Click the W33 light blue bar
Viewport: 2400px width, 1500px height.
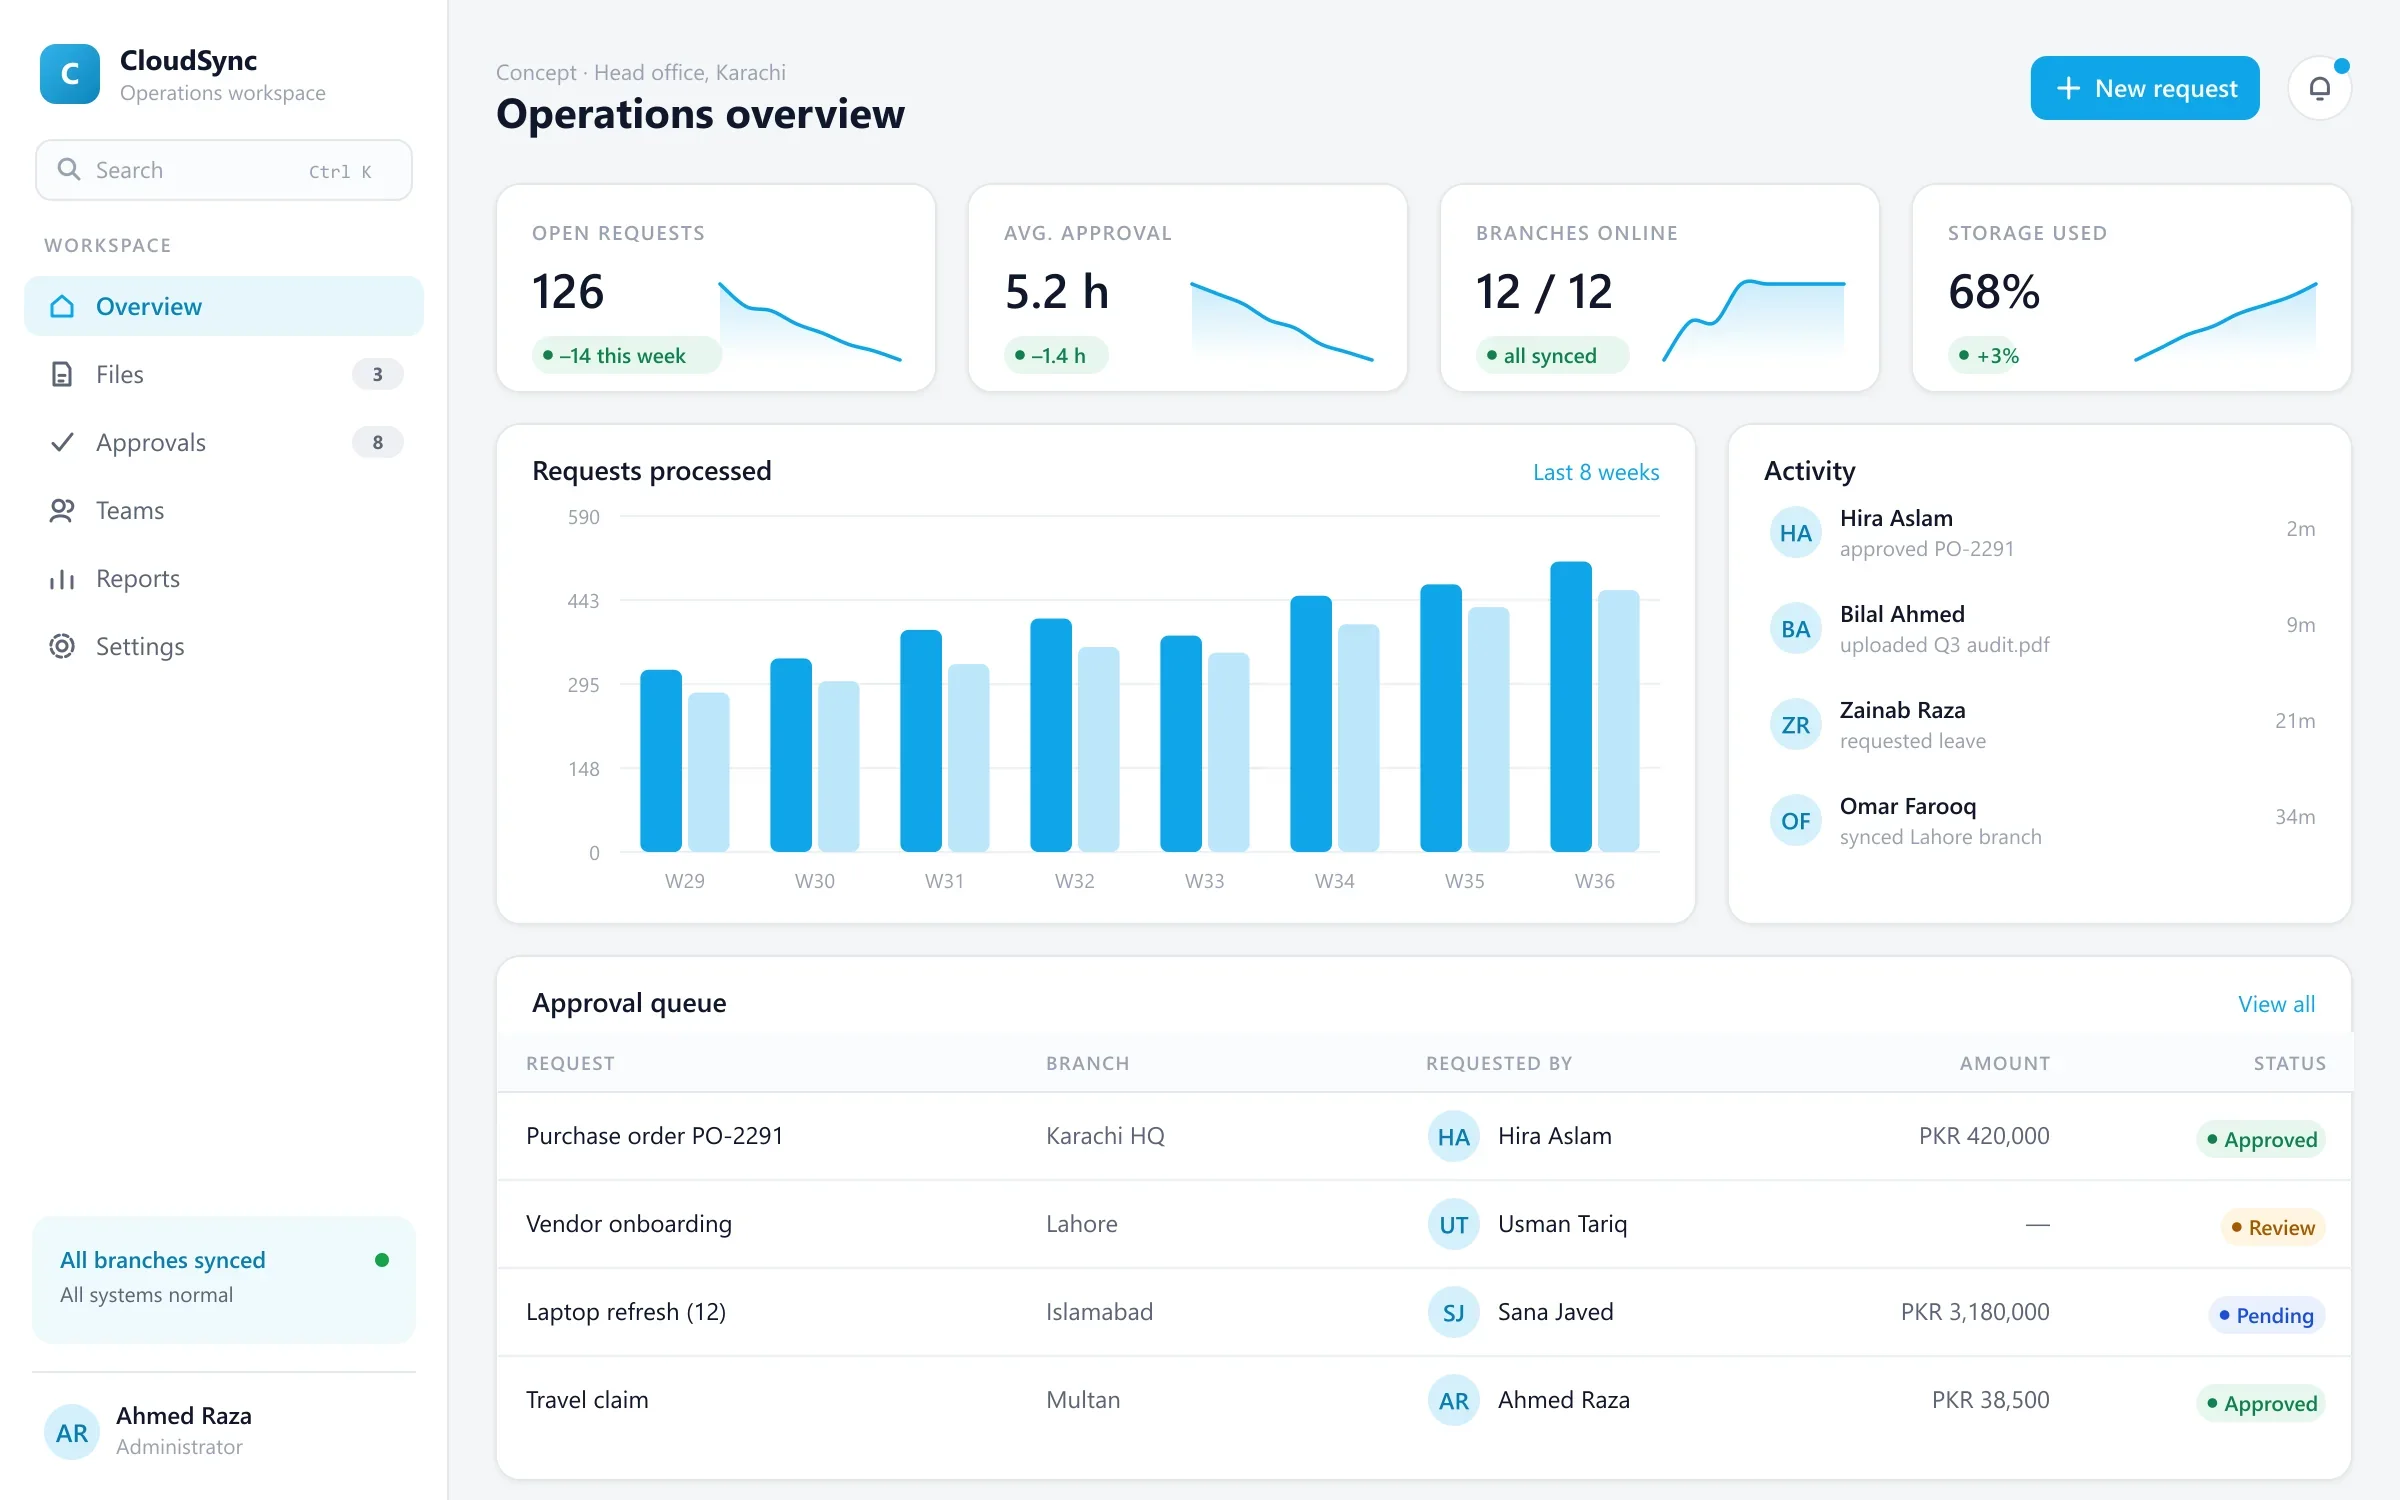[x=1228, y=752]
